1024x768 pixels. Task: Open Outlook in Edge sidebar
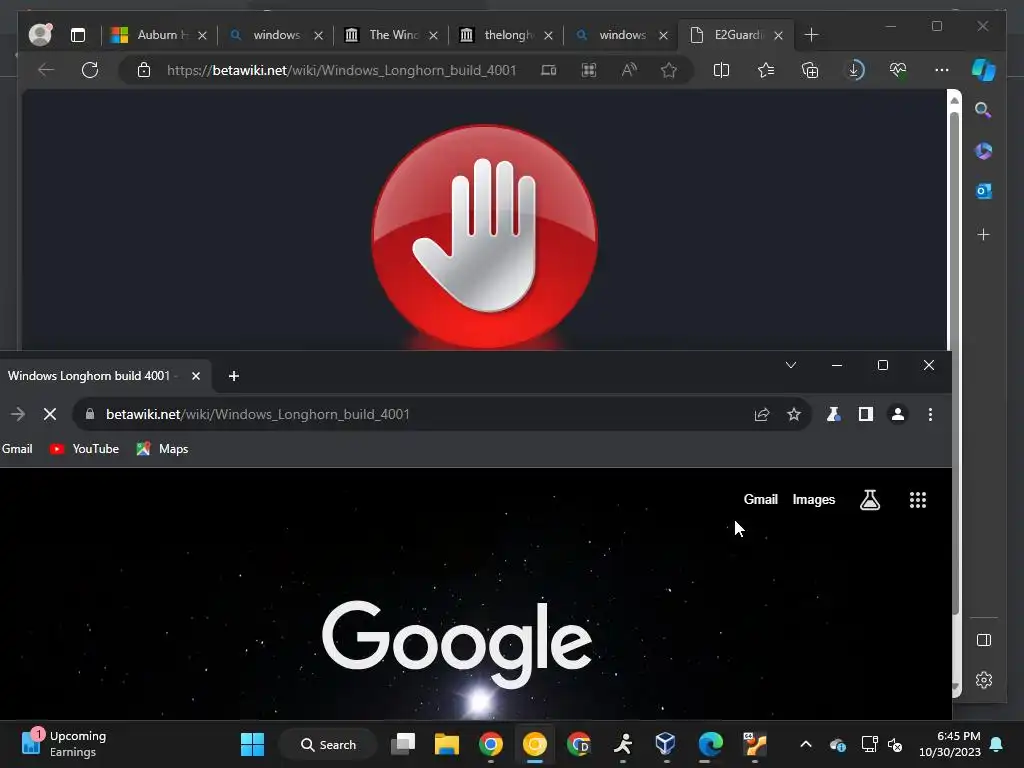[984, 191]
